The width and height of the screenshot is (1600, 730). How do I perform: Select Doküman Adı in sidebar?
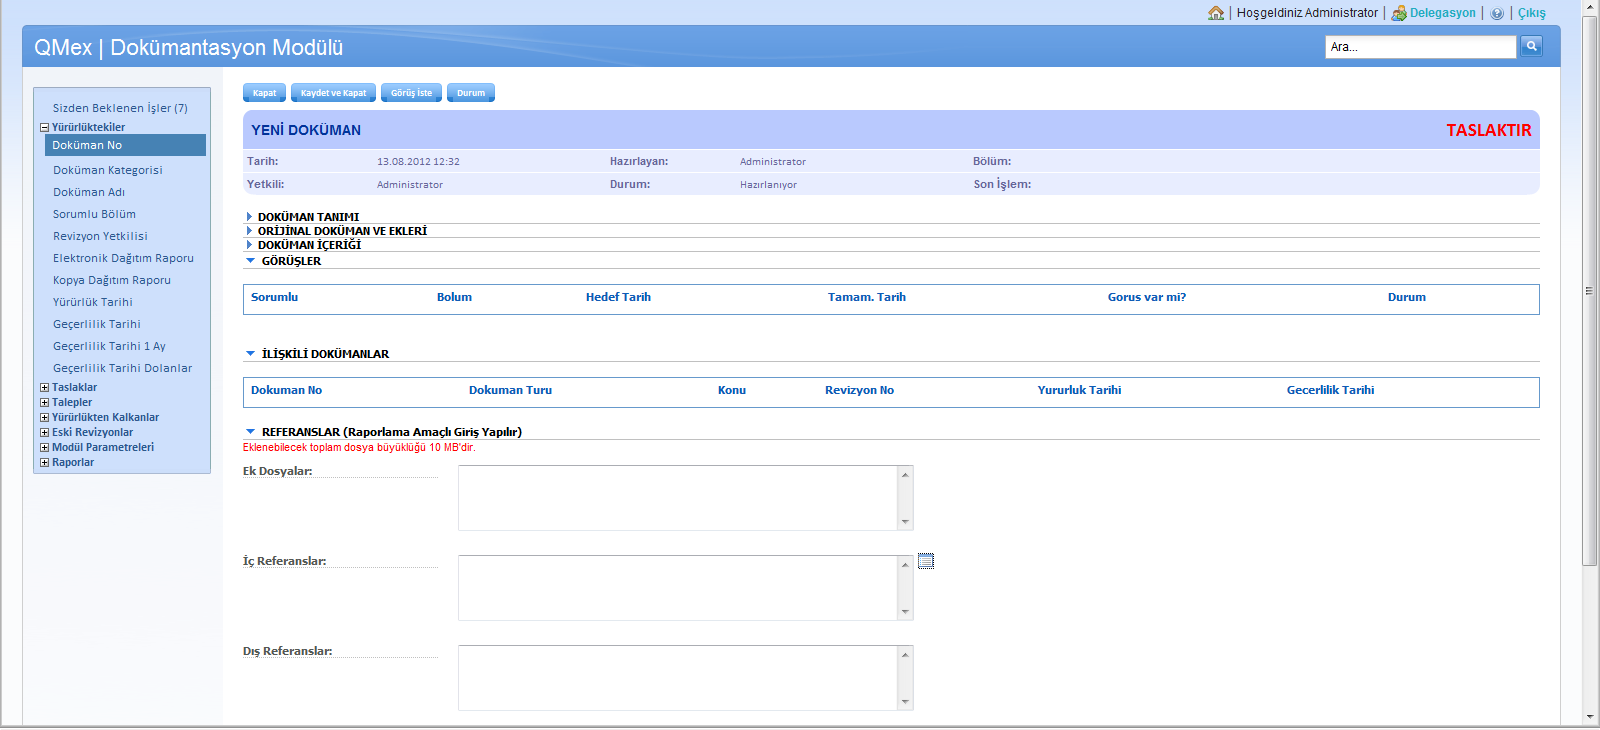coord(89,192)
